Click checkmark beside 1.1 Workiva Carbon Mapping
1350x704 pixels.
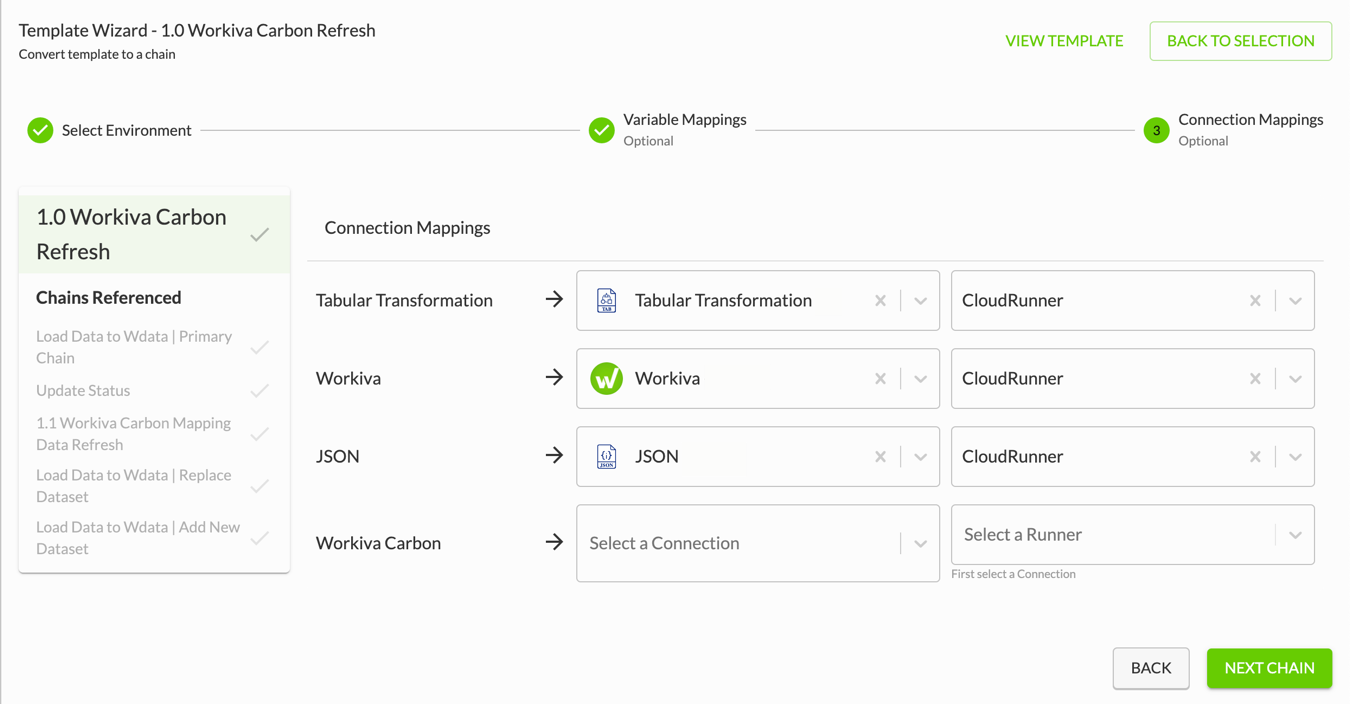pyautogui.click(x=260, y=434)
